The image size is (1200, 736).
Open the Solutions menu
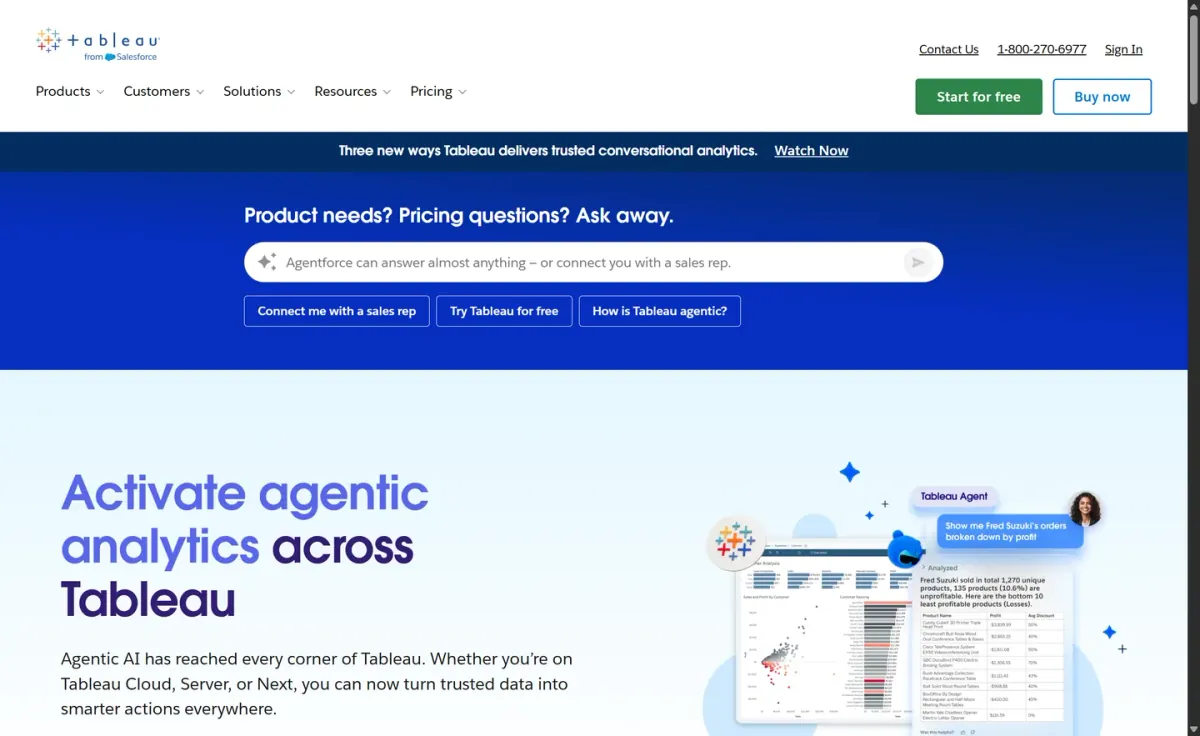tap(259, 91)
